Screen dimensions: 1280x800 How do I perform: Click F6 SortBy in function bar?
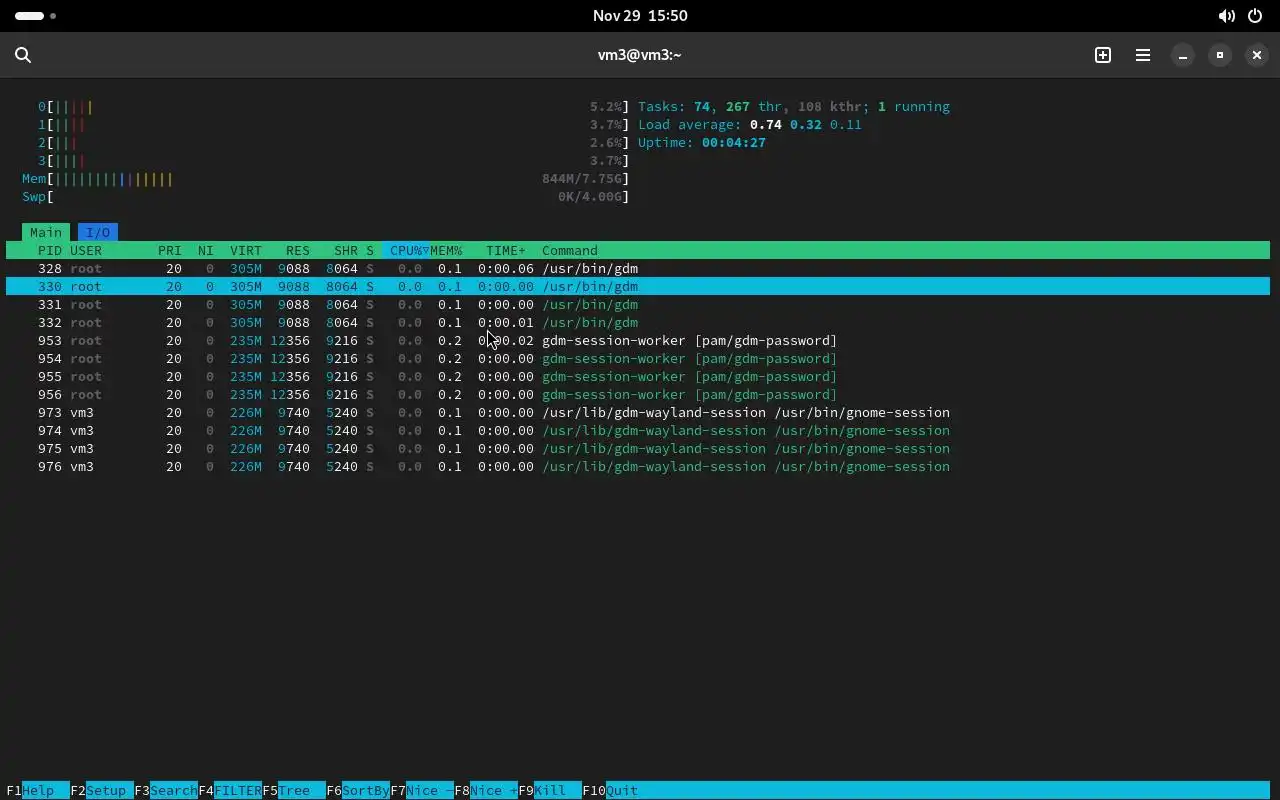click(x=358, y=790)
